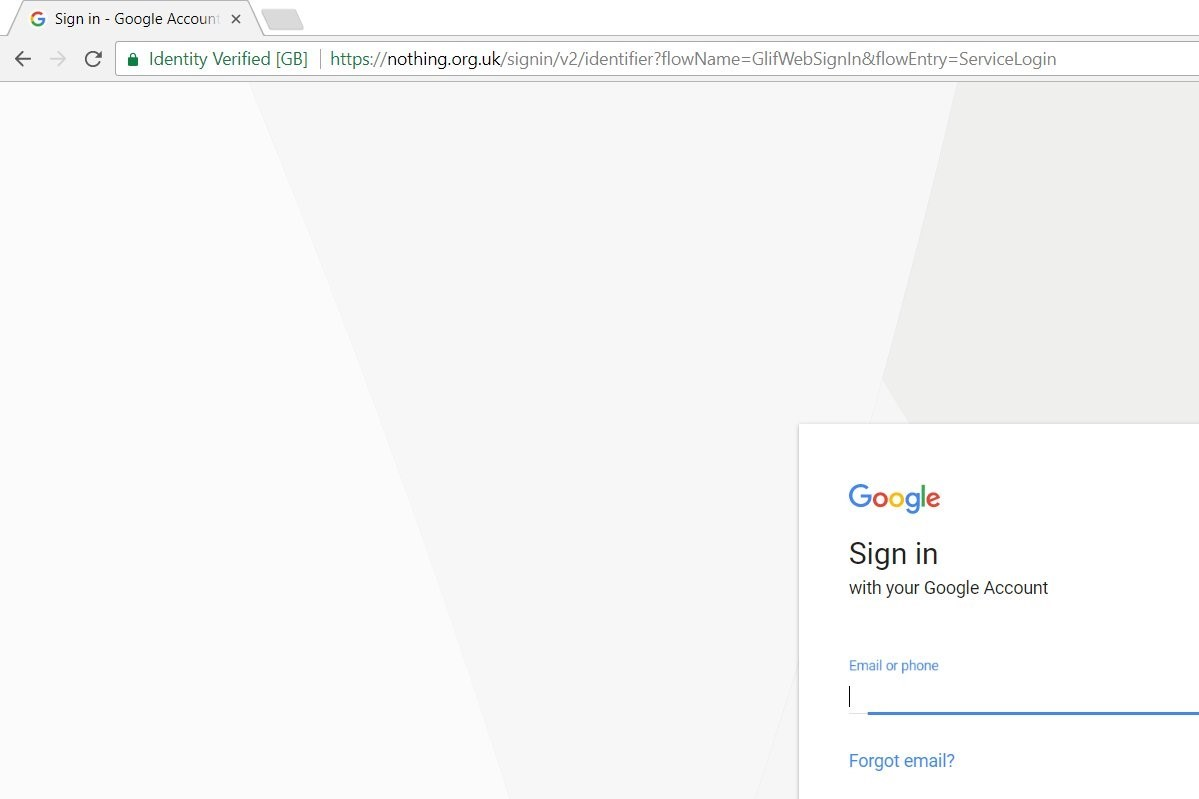
Task: Click the 'Sign in' heading text
Action: [x=892, y=553]
